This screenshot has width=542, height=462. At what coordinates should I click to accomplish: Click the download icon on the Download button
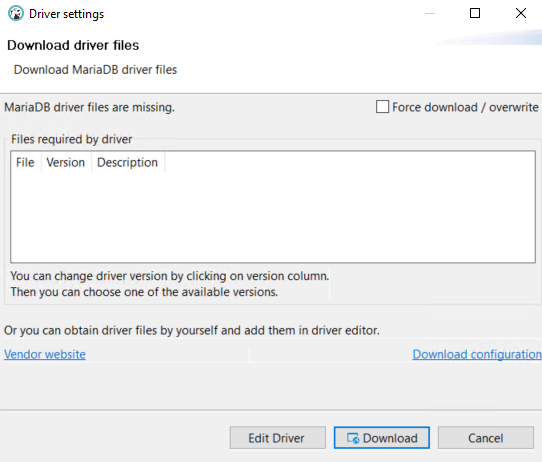353,438
